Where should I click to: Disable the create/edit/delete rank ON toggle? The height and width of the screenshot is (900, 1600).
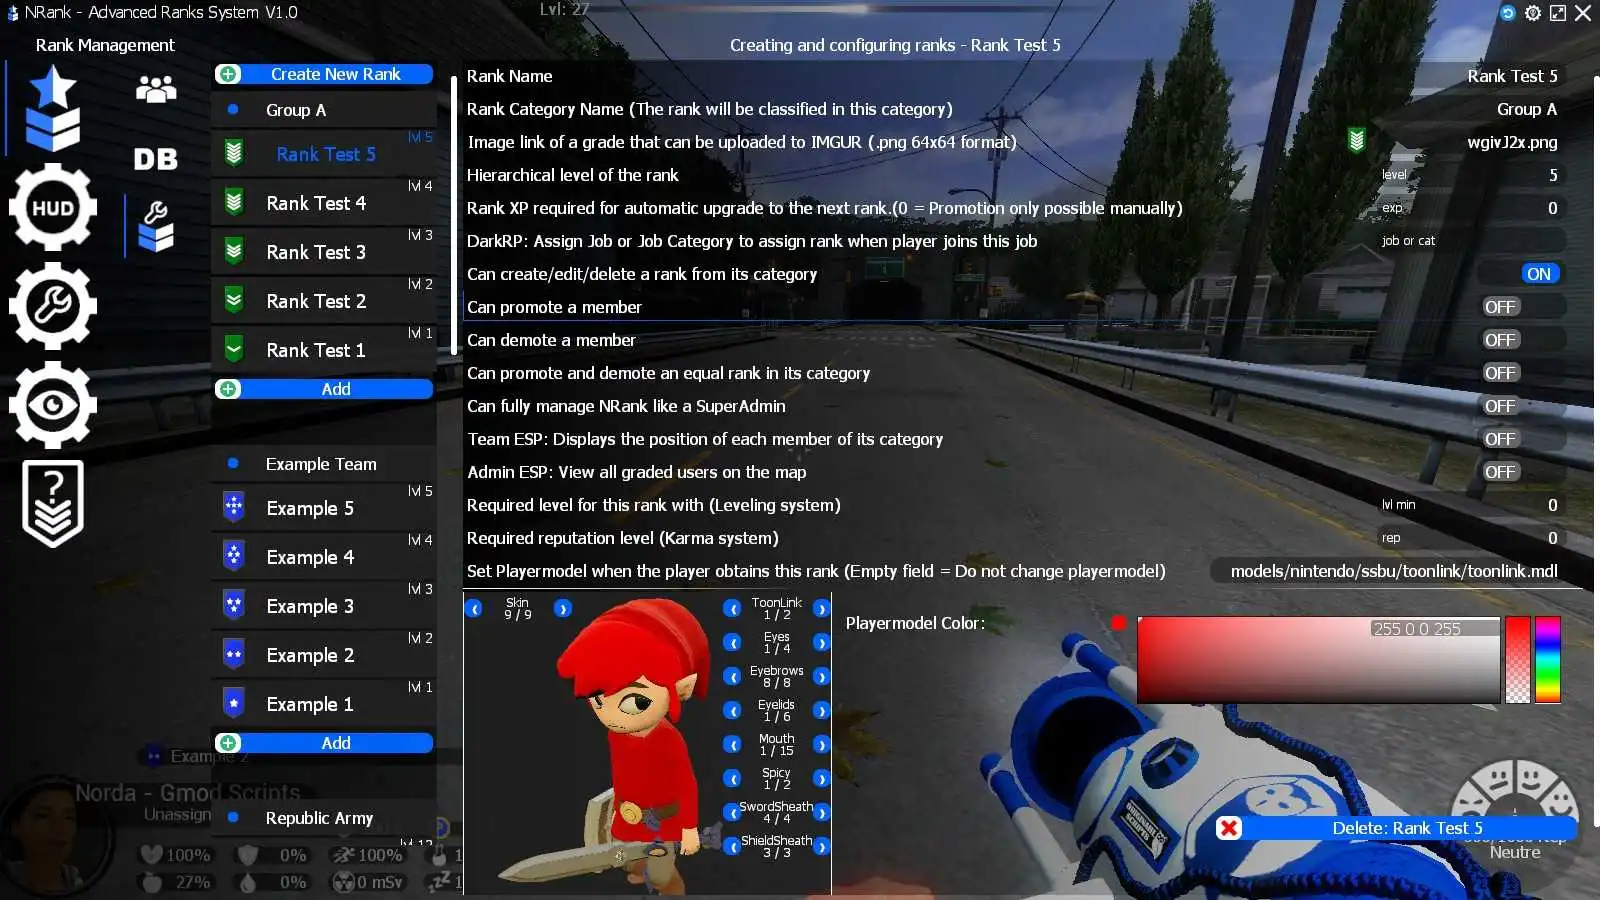(x=1538, y=274)
